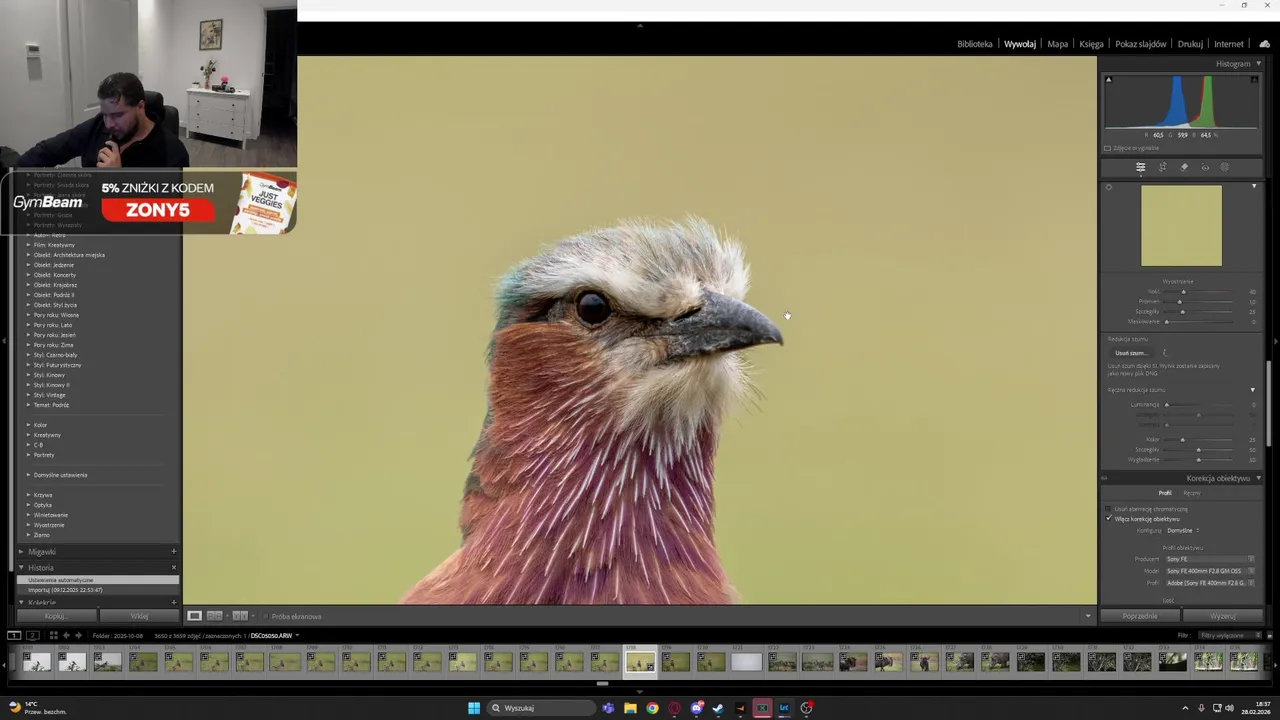Switch to Mapa module
The width and height of the screenshot is (1280, 720).
1058,44
